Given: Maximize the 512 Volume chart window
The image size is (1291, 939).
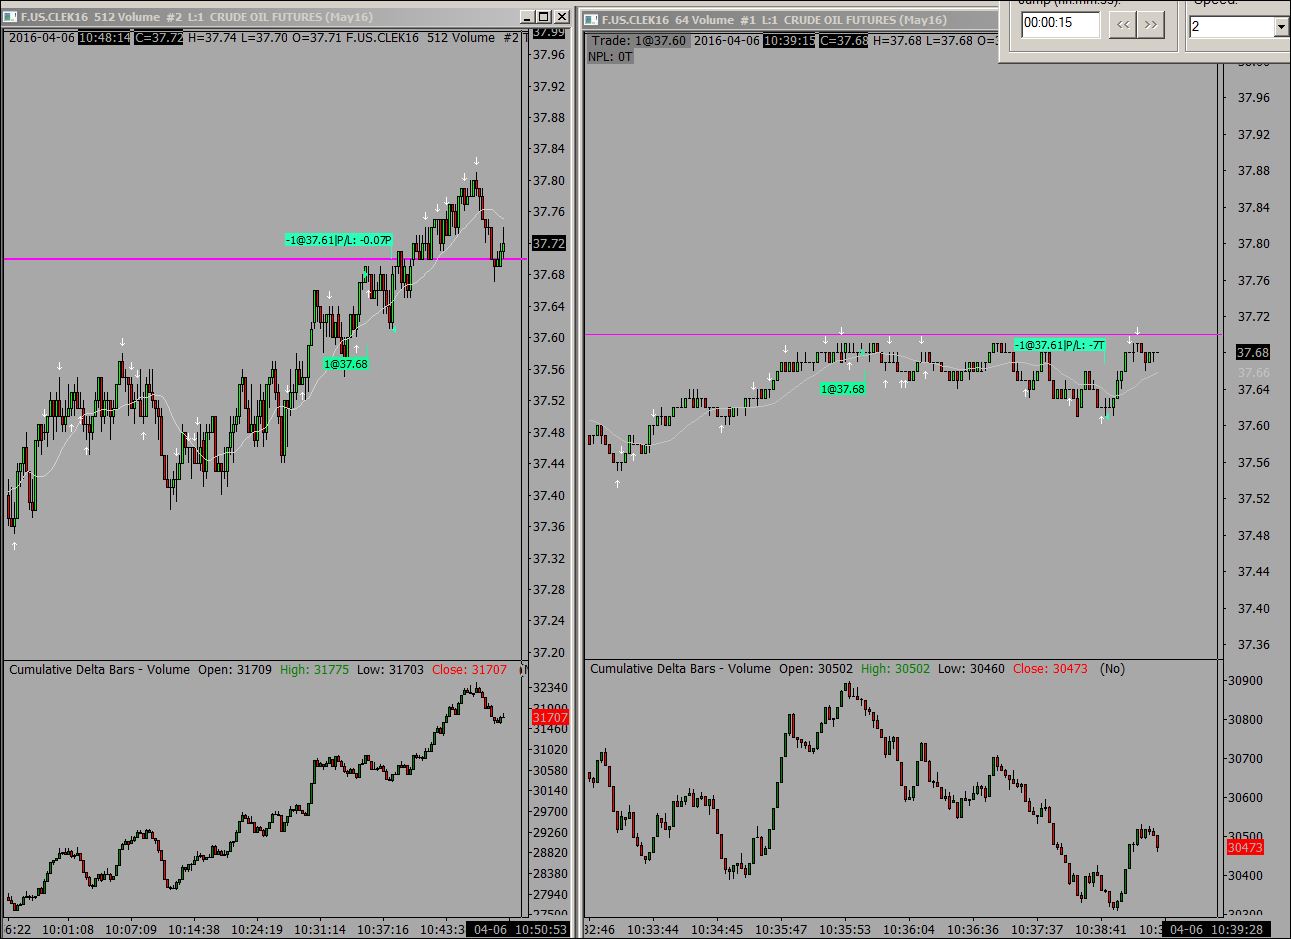Looking at the screenshot, I should (544, 17).
